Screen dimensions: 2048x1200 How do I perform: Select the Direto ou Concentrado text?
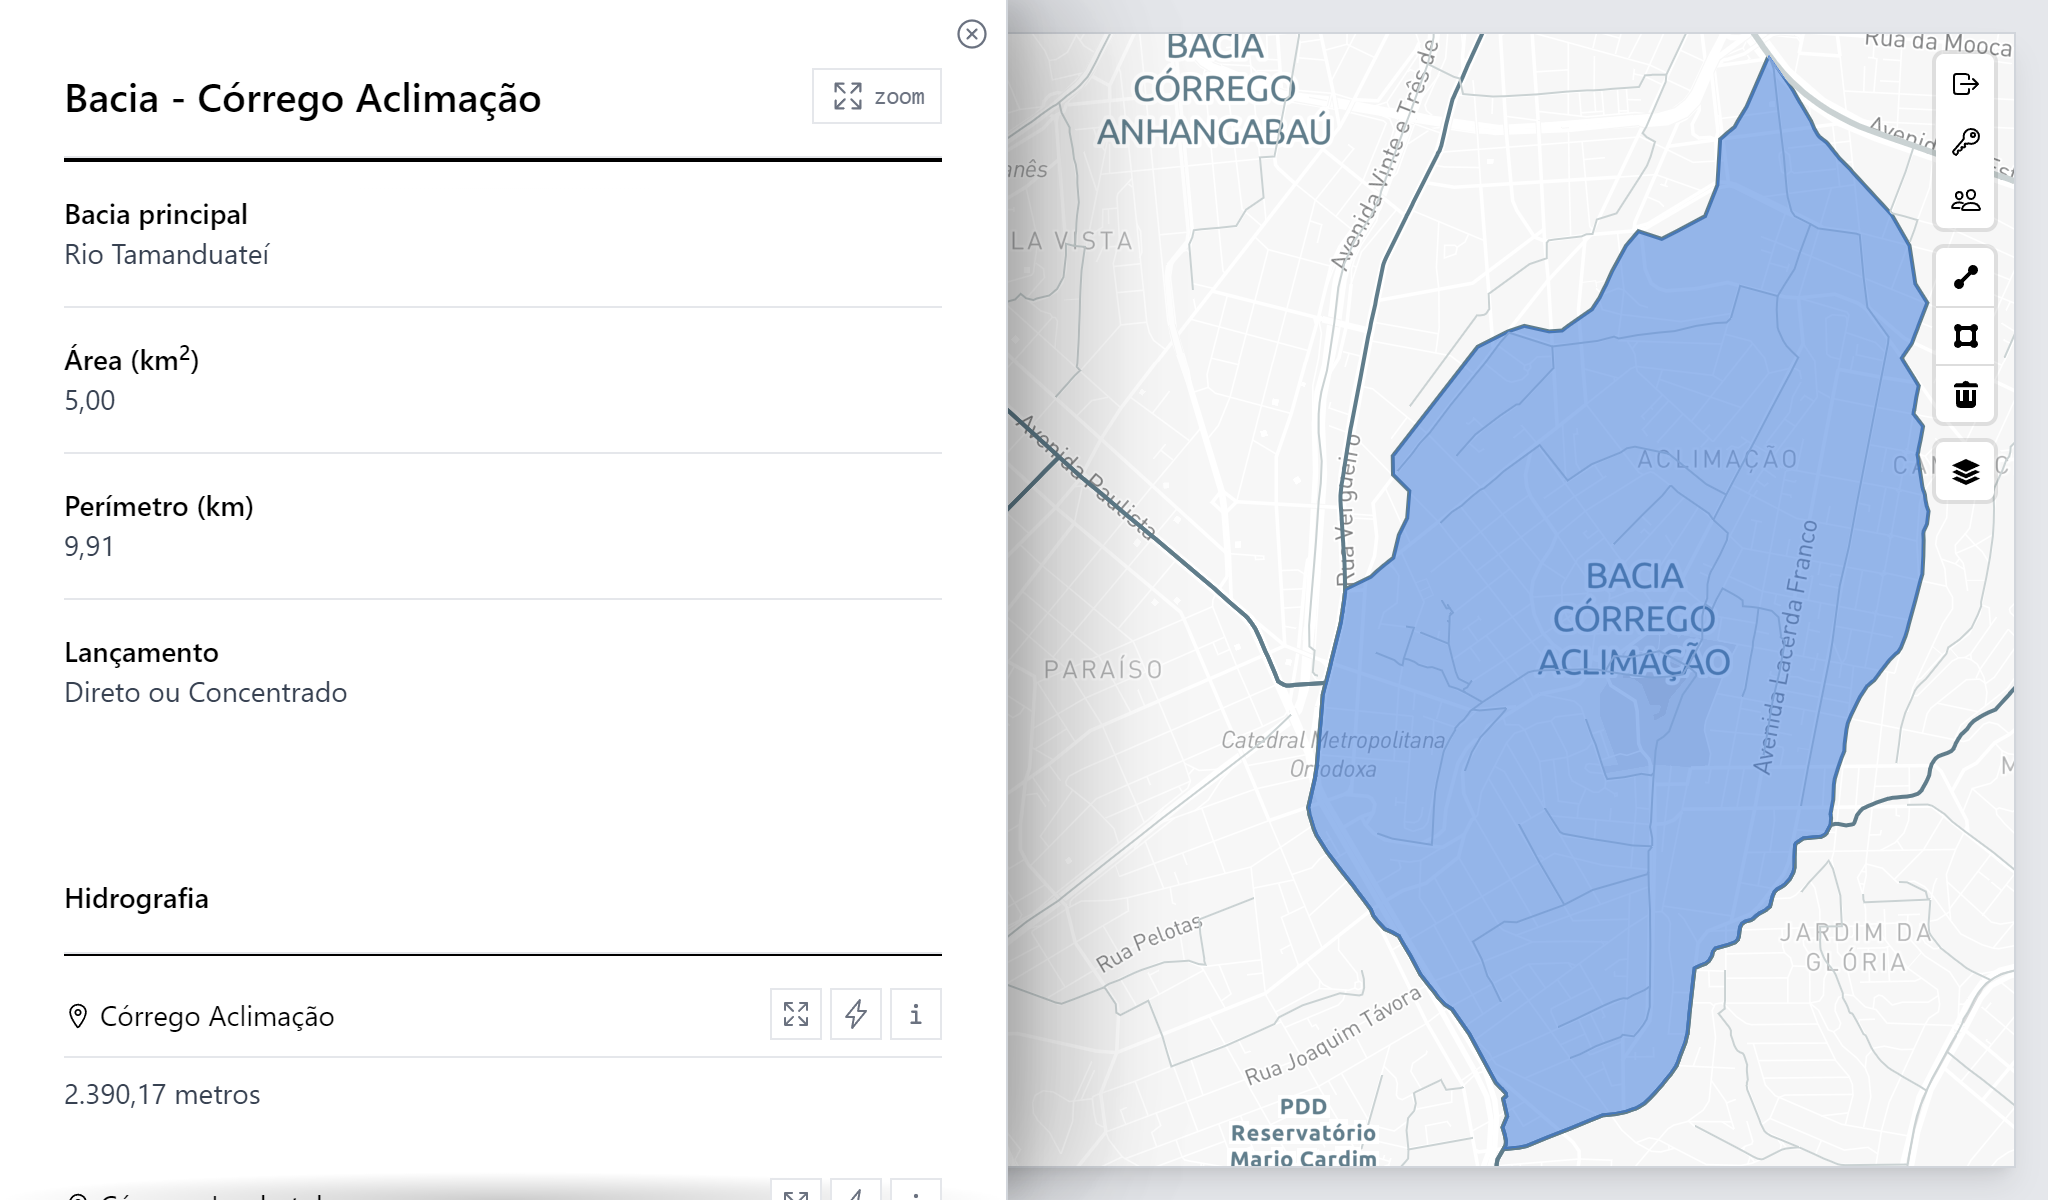pos(206,693)
